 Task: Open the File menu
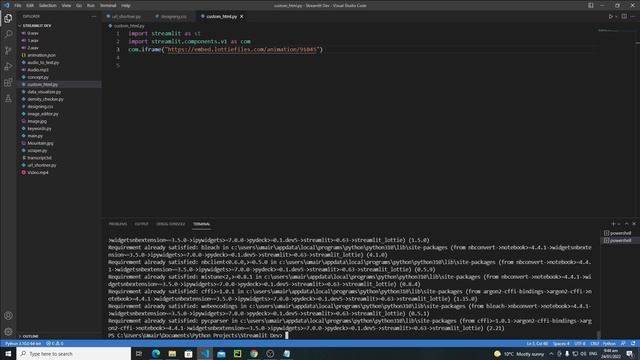[18, 6]
